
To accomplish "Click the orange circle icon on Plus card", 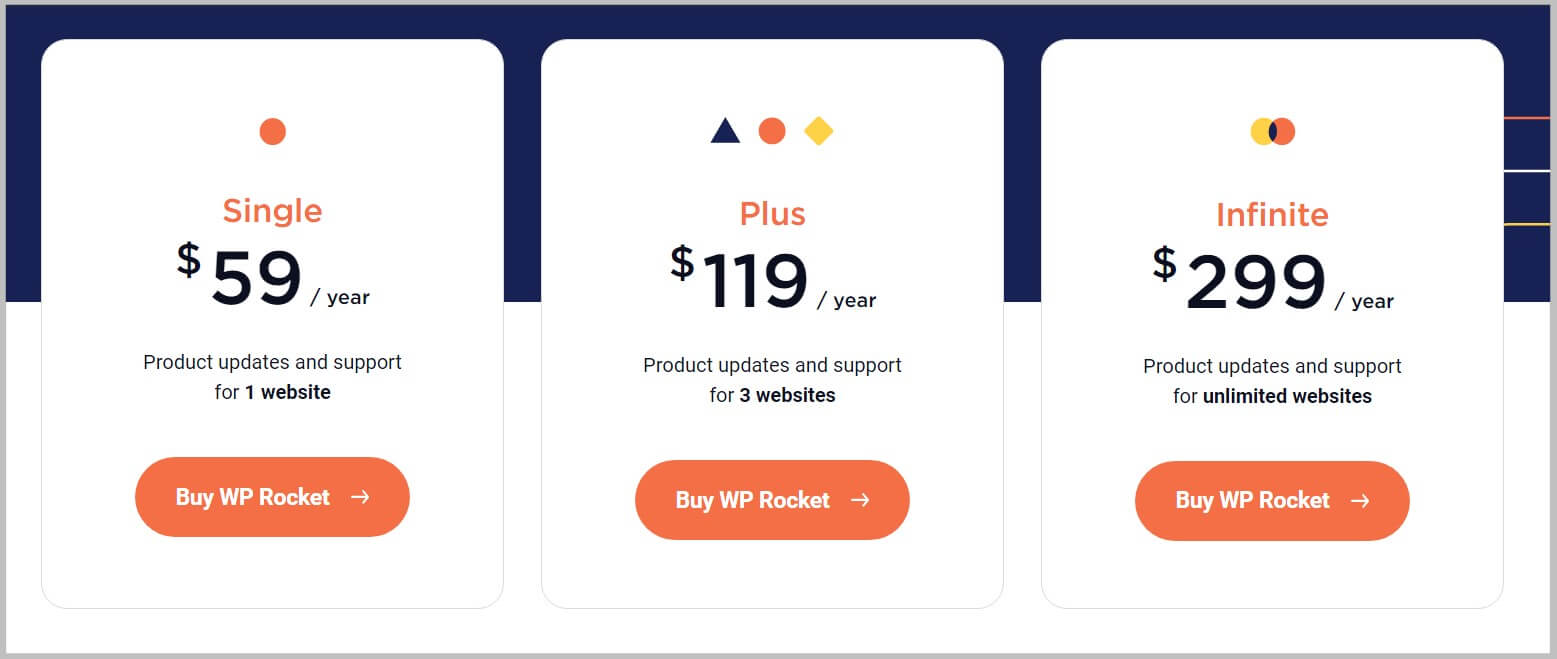I will pos(772,130).
